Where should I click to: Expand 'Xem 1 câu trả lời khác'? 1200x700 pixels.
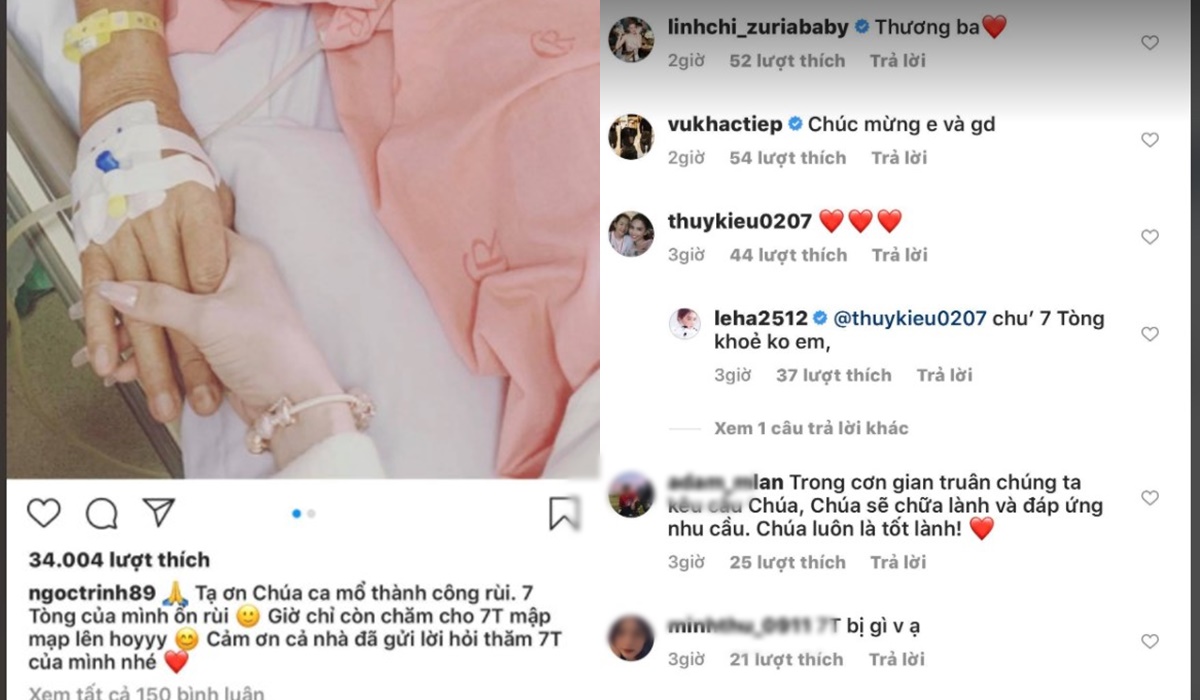tap(811, 428)
